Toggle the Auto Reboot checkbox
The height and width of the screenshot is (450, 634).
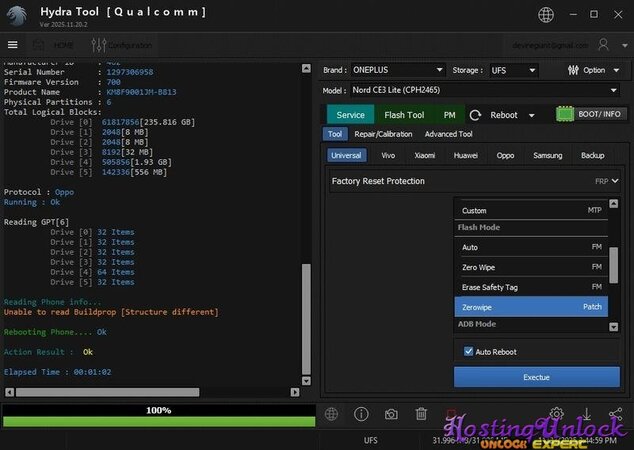click(x=469, y=352)
